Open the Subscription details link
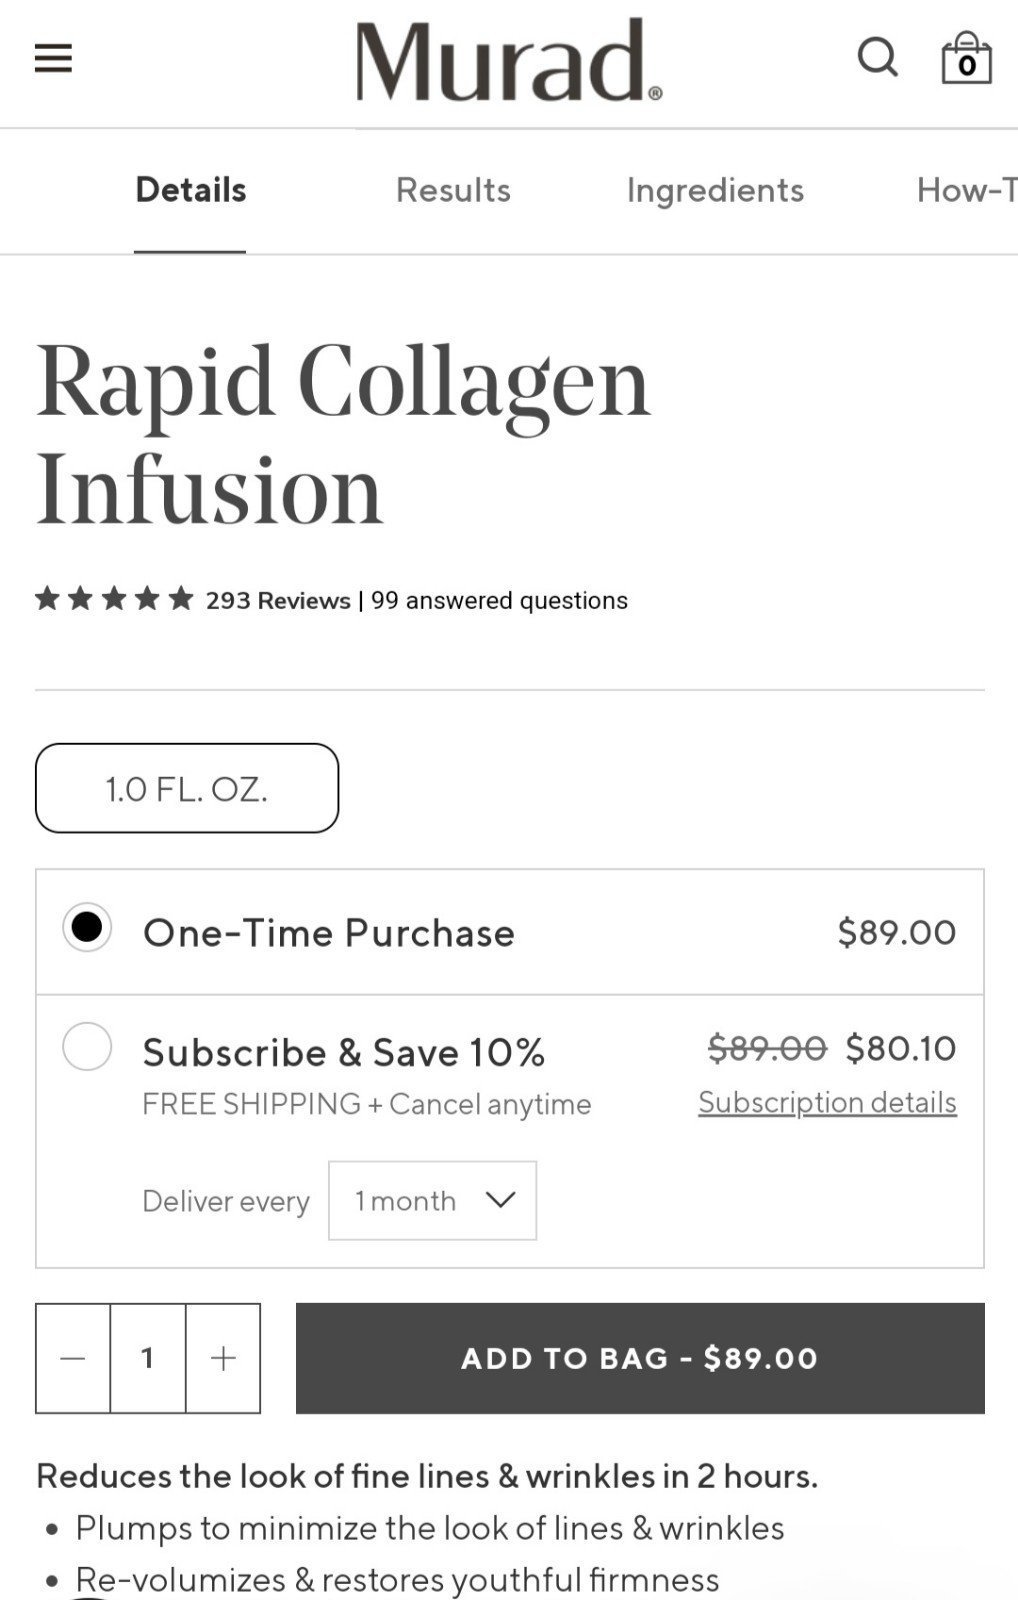The width and height of the screenshot is (1018, 1600). (x=827, y=1102)
